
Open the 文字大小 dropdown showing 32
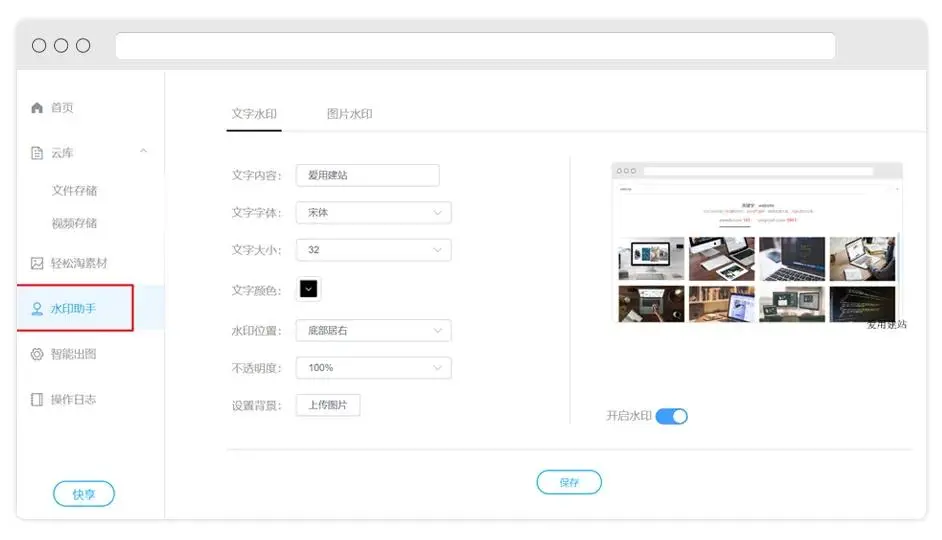pos(373,250)
